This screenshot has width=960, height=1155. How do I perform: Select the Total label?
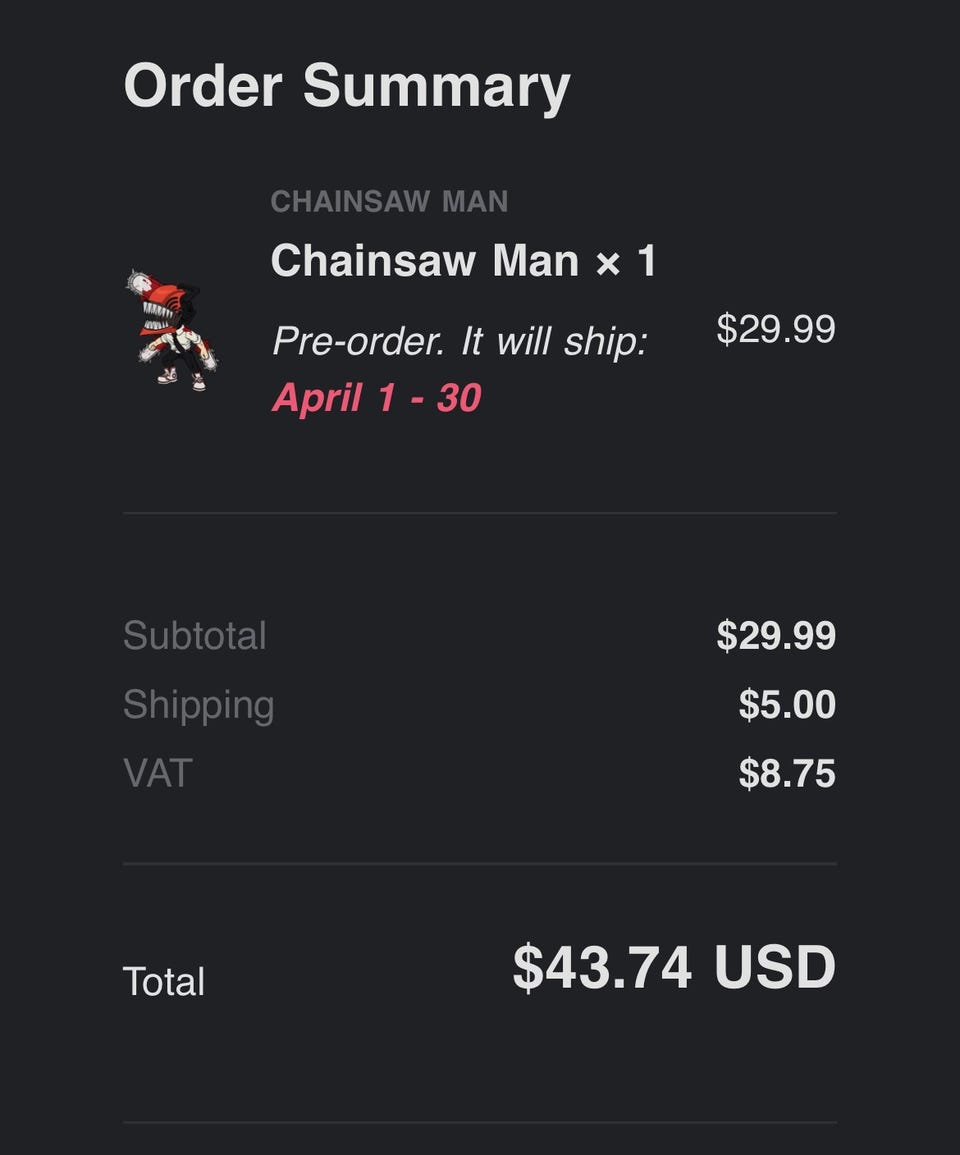click(x=164, y=982)
